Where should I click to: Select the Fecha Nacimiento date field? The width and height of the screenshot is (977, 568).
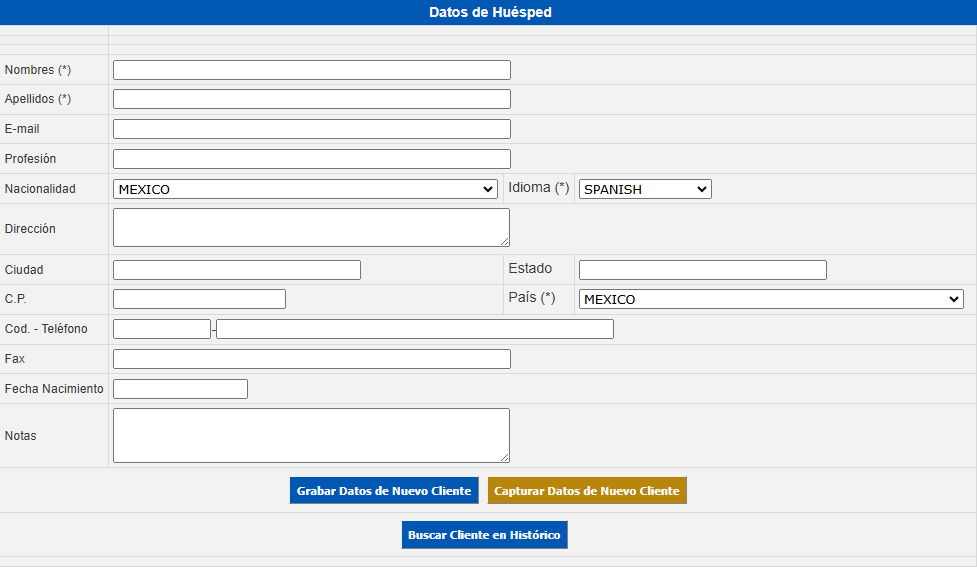coord(180,389)
